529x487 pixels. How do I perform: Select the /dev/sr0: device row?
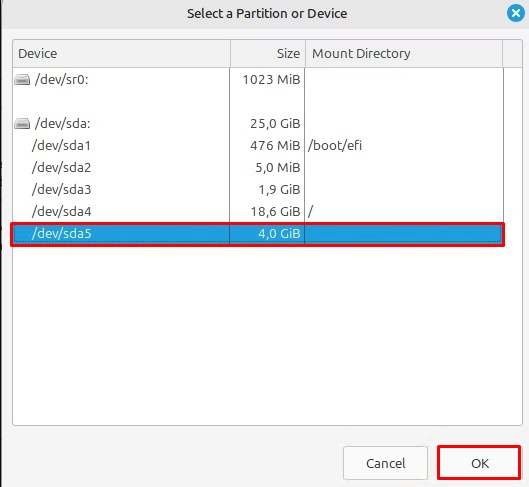(258, 80)
